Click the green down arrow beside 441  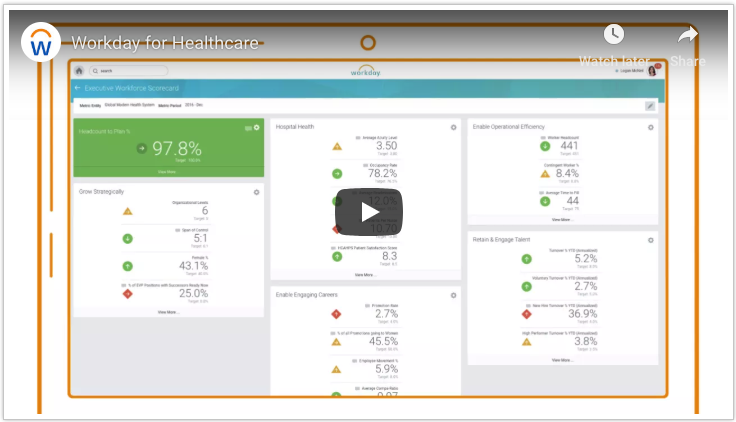[545, 146]
